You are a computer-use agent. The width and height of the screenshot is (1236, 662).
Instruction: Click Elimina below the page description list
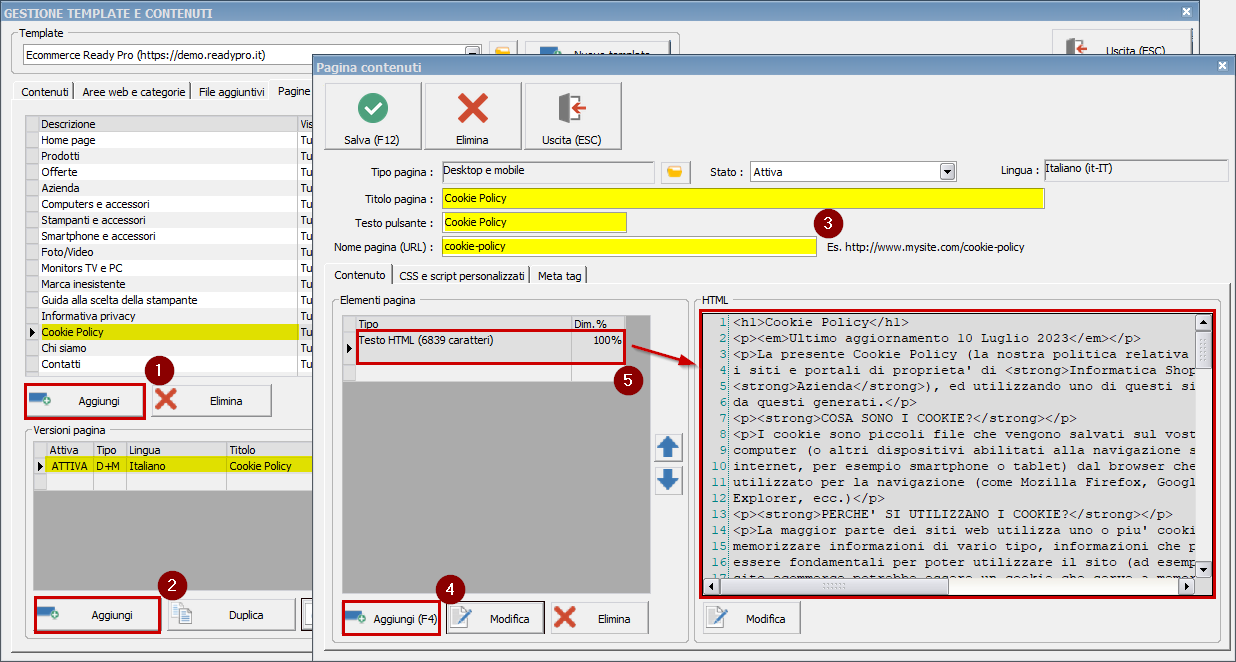coord(211,400)
